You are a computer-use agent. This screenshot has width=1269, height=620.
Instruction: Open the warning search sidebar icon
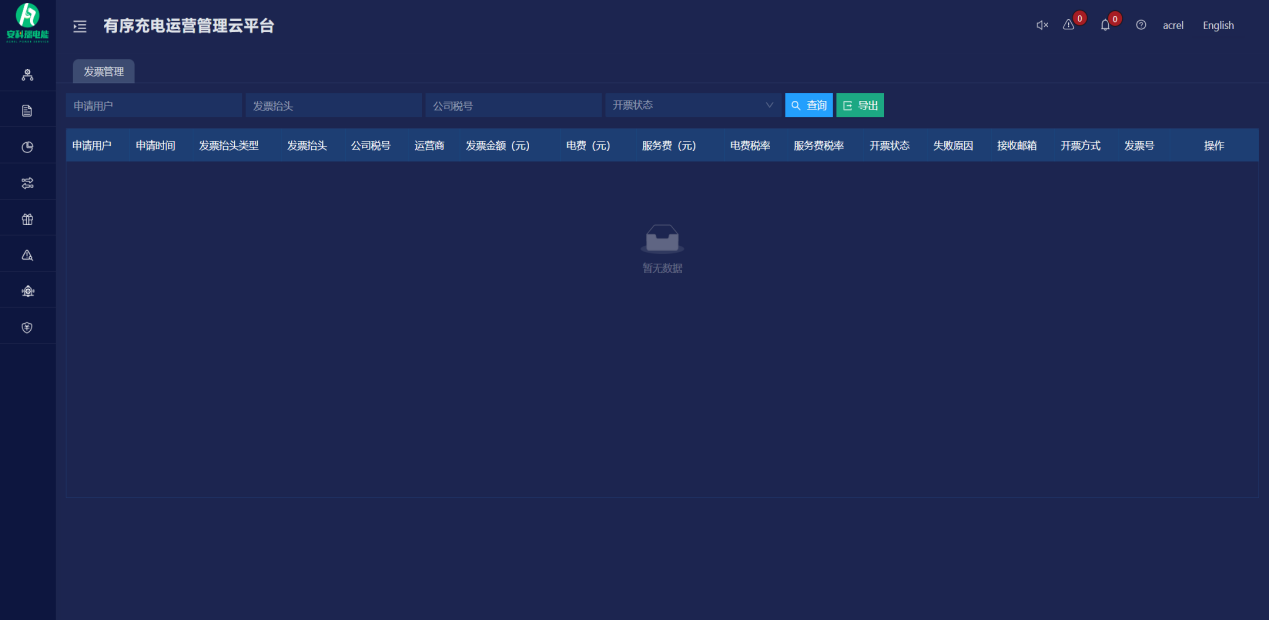[x=27, y=255]
